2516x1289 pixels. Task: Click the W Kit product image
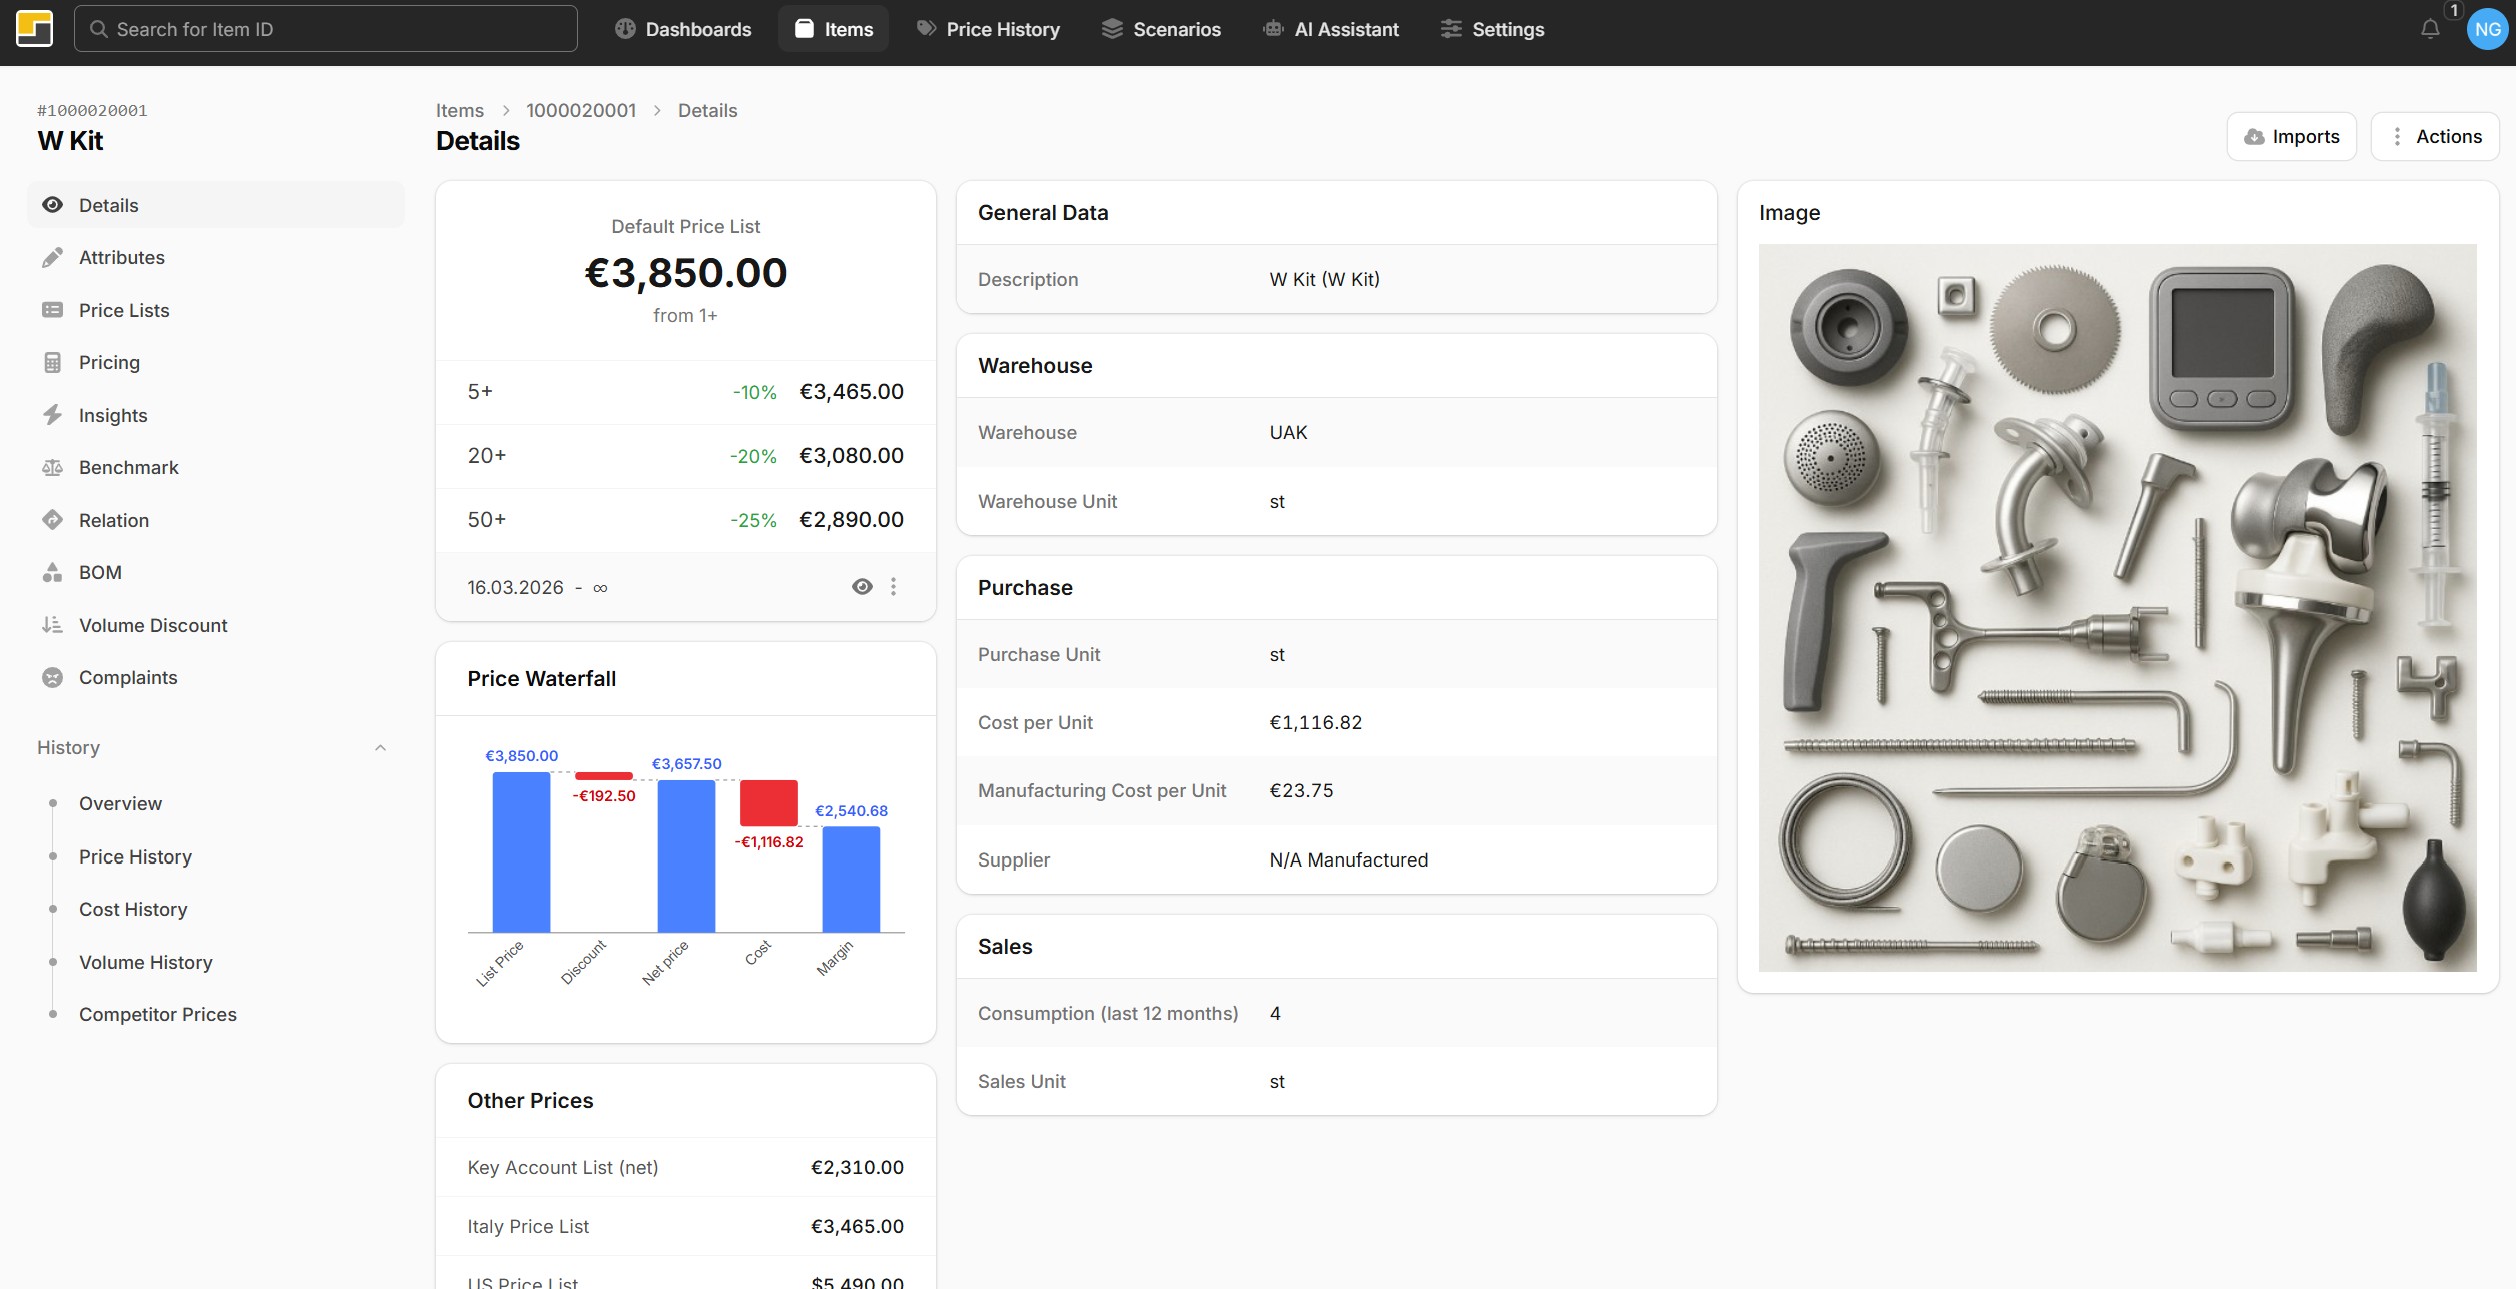point(2117,607)
